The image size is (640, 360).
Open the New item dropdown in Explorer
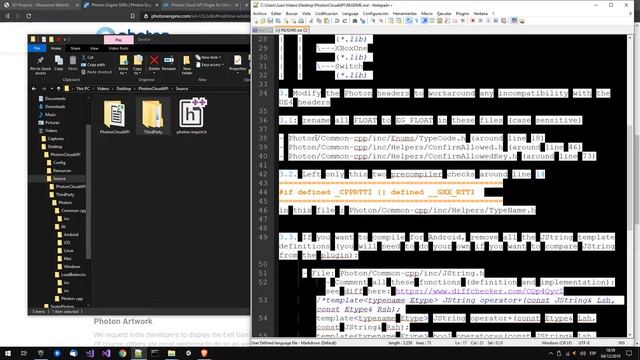(x=208, y=58)
